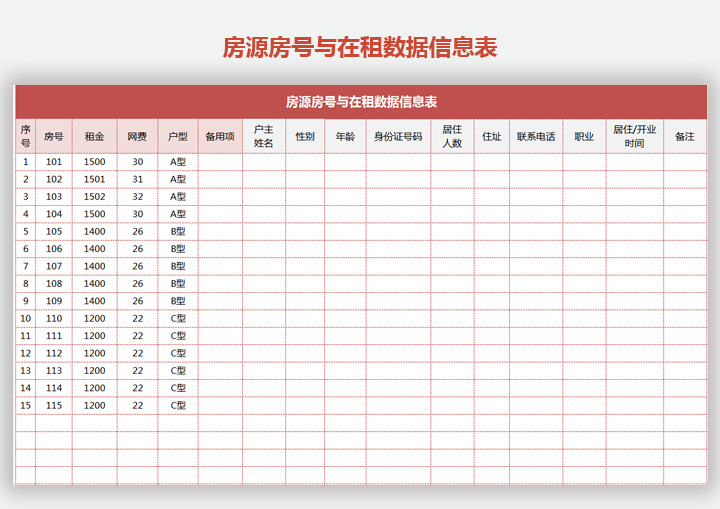Screen dimensions: 720x509
Task: Select room number cell 105
Action: coord(54,232)
